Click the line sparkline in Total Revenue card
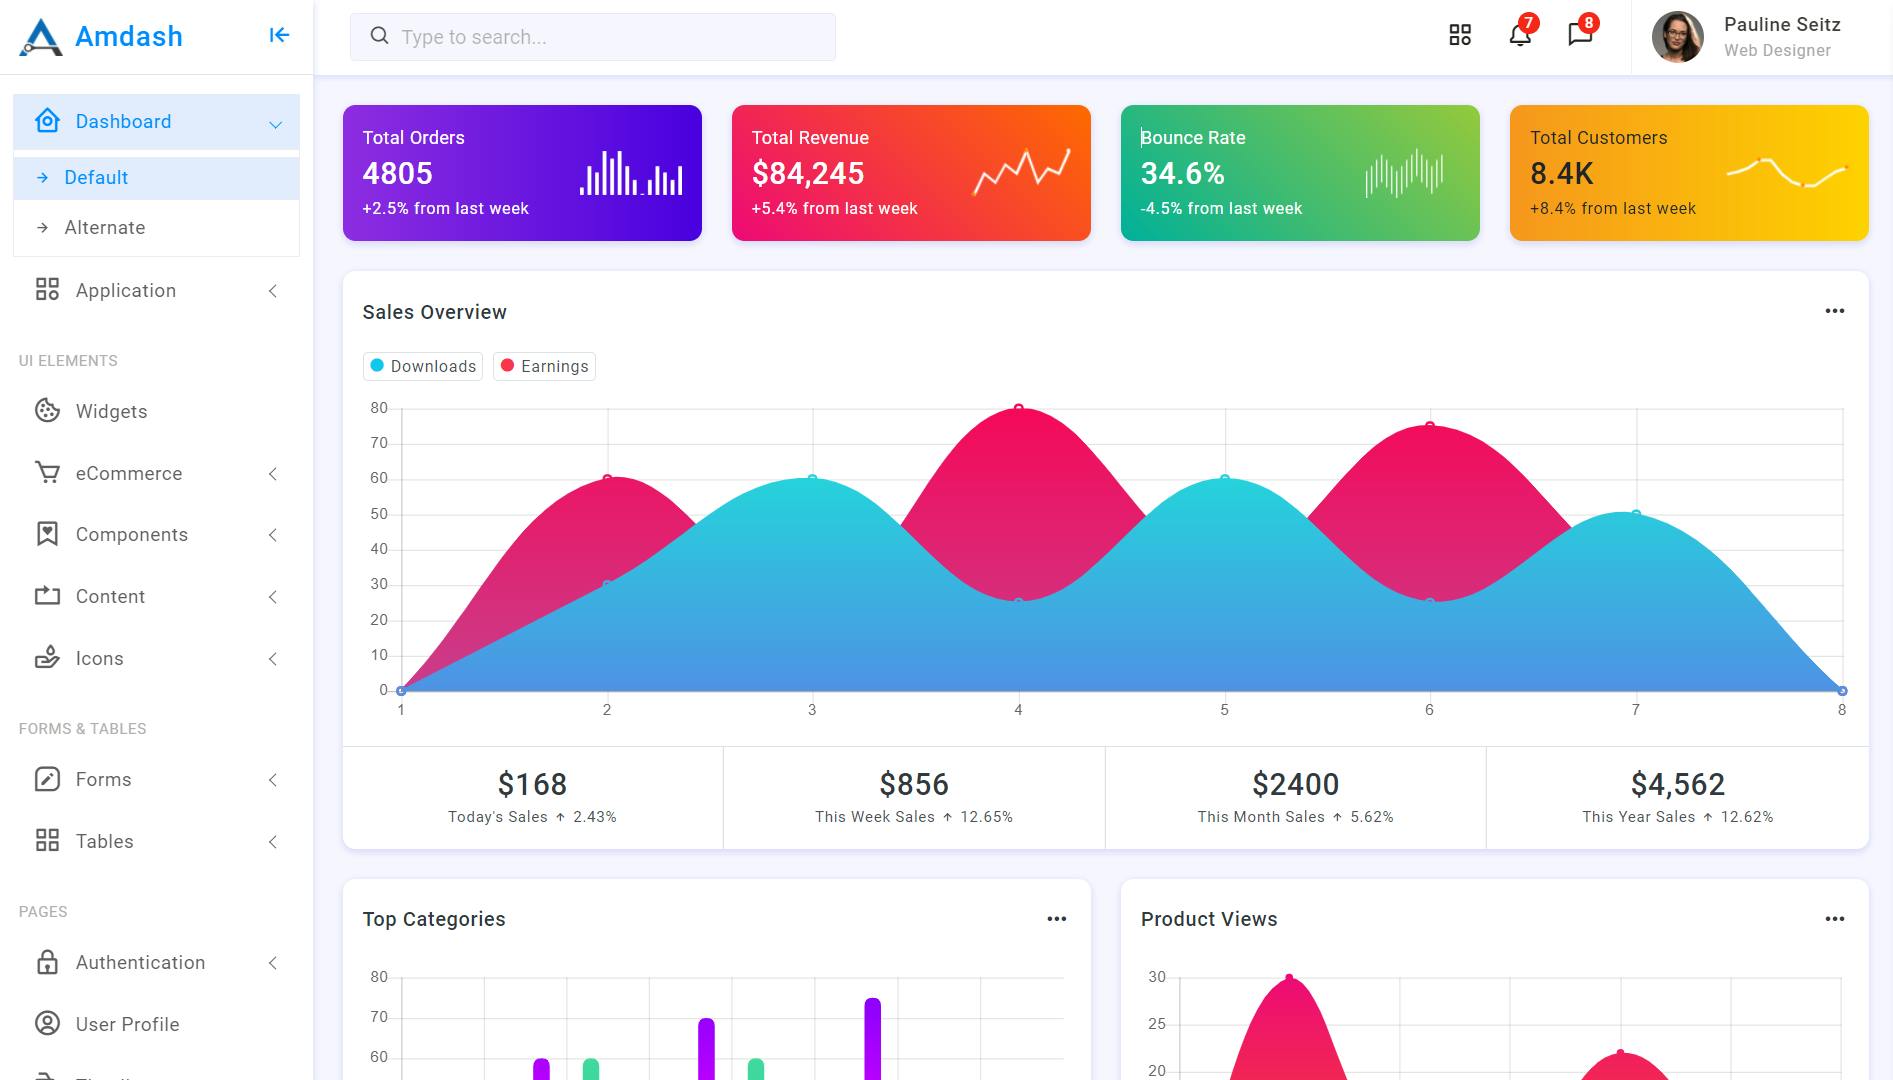This screenshot has height=1080, width=1893. pyautogui.click(x=1022, y=172)
